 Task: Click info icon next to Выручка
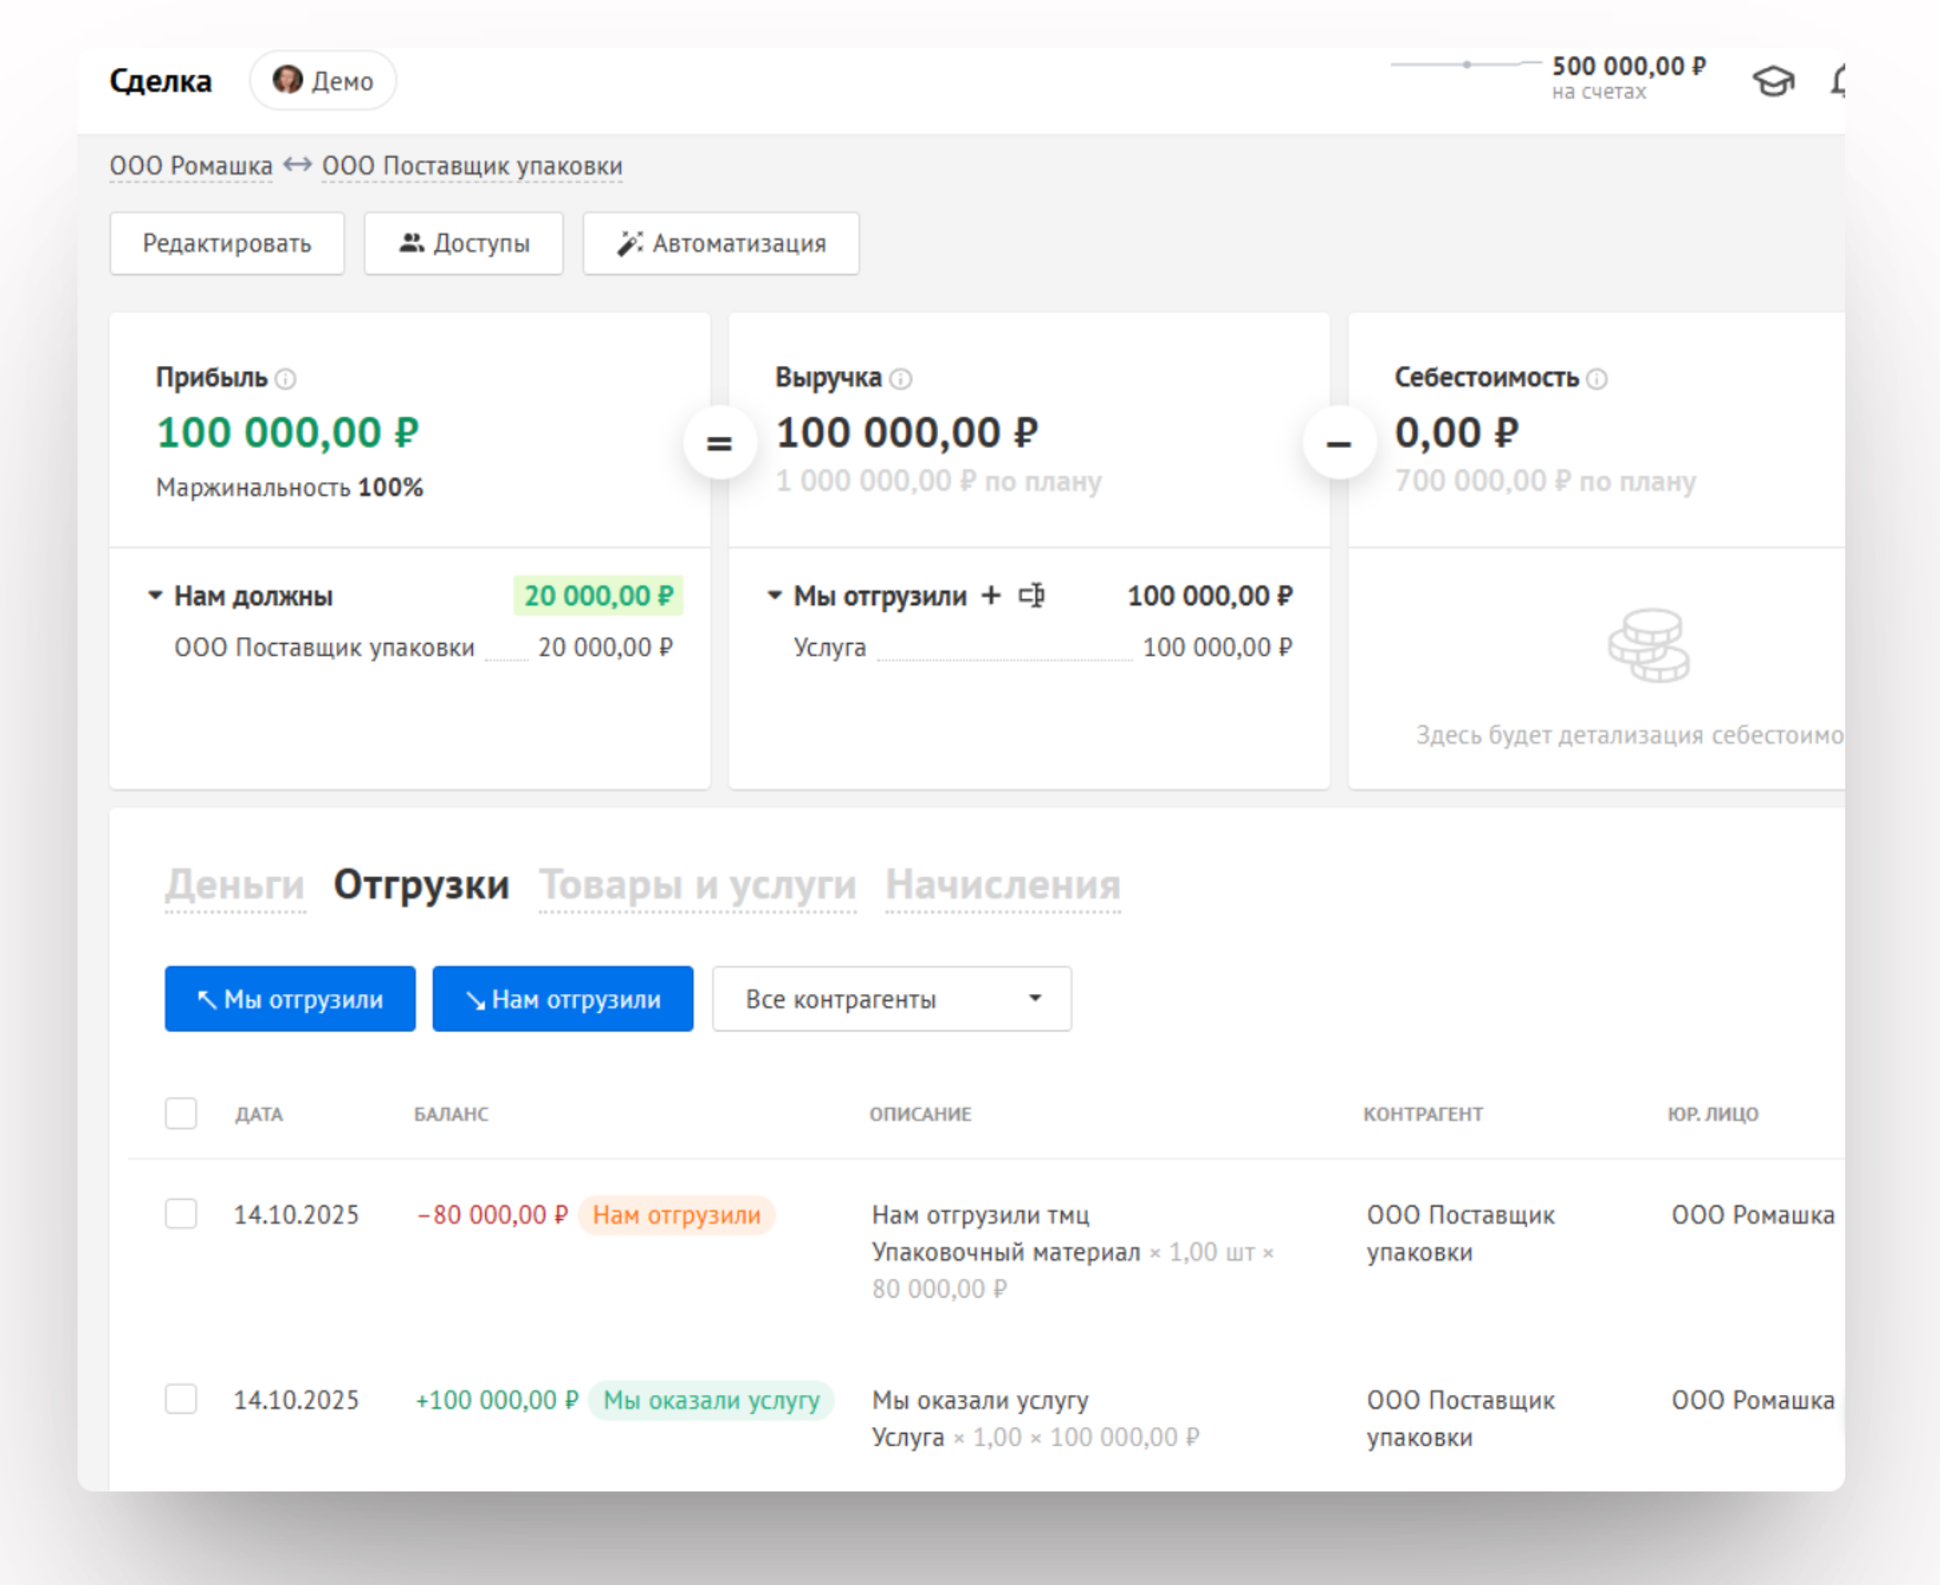coord(901,379)
